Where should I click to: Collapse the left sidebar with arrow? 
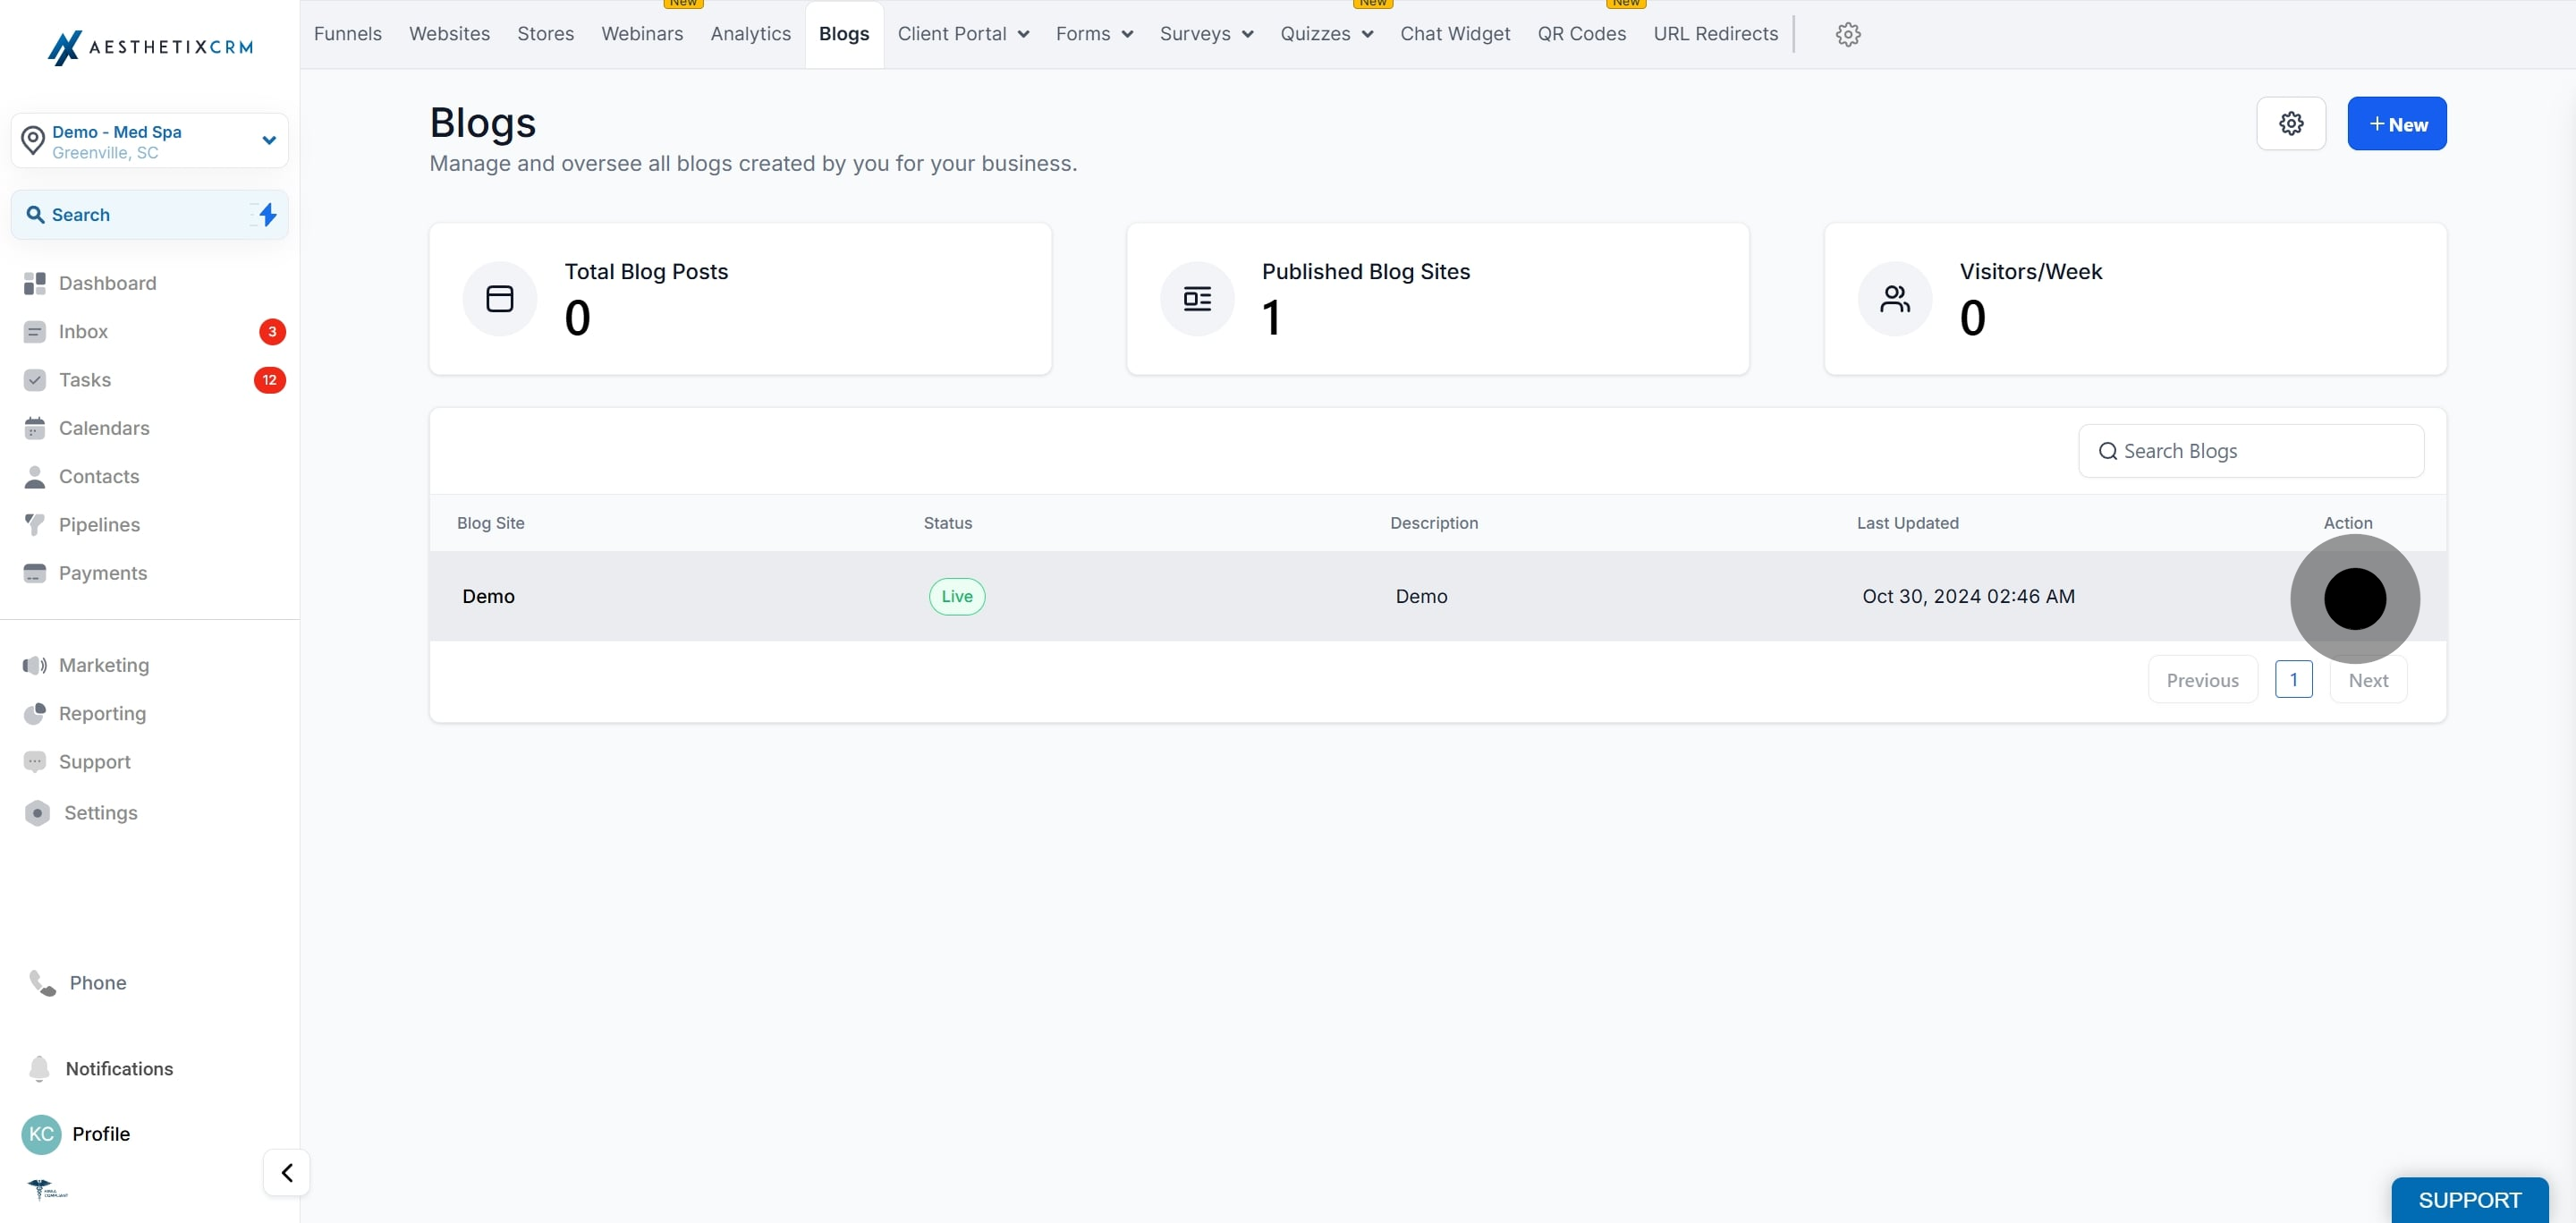286,1172
